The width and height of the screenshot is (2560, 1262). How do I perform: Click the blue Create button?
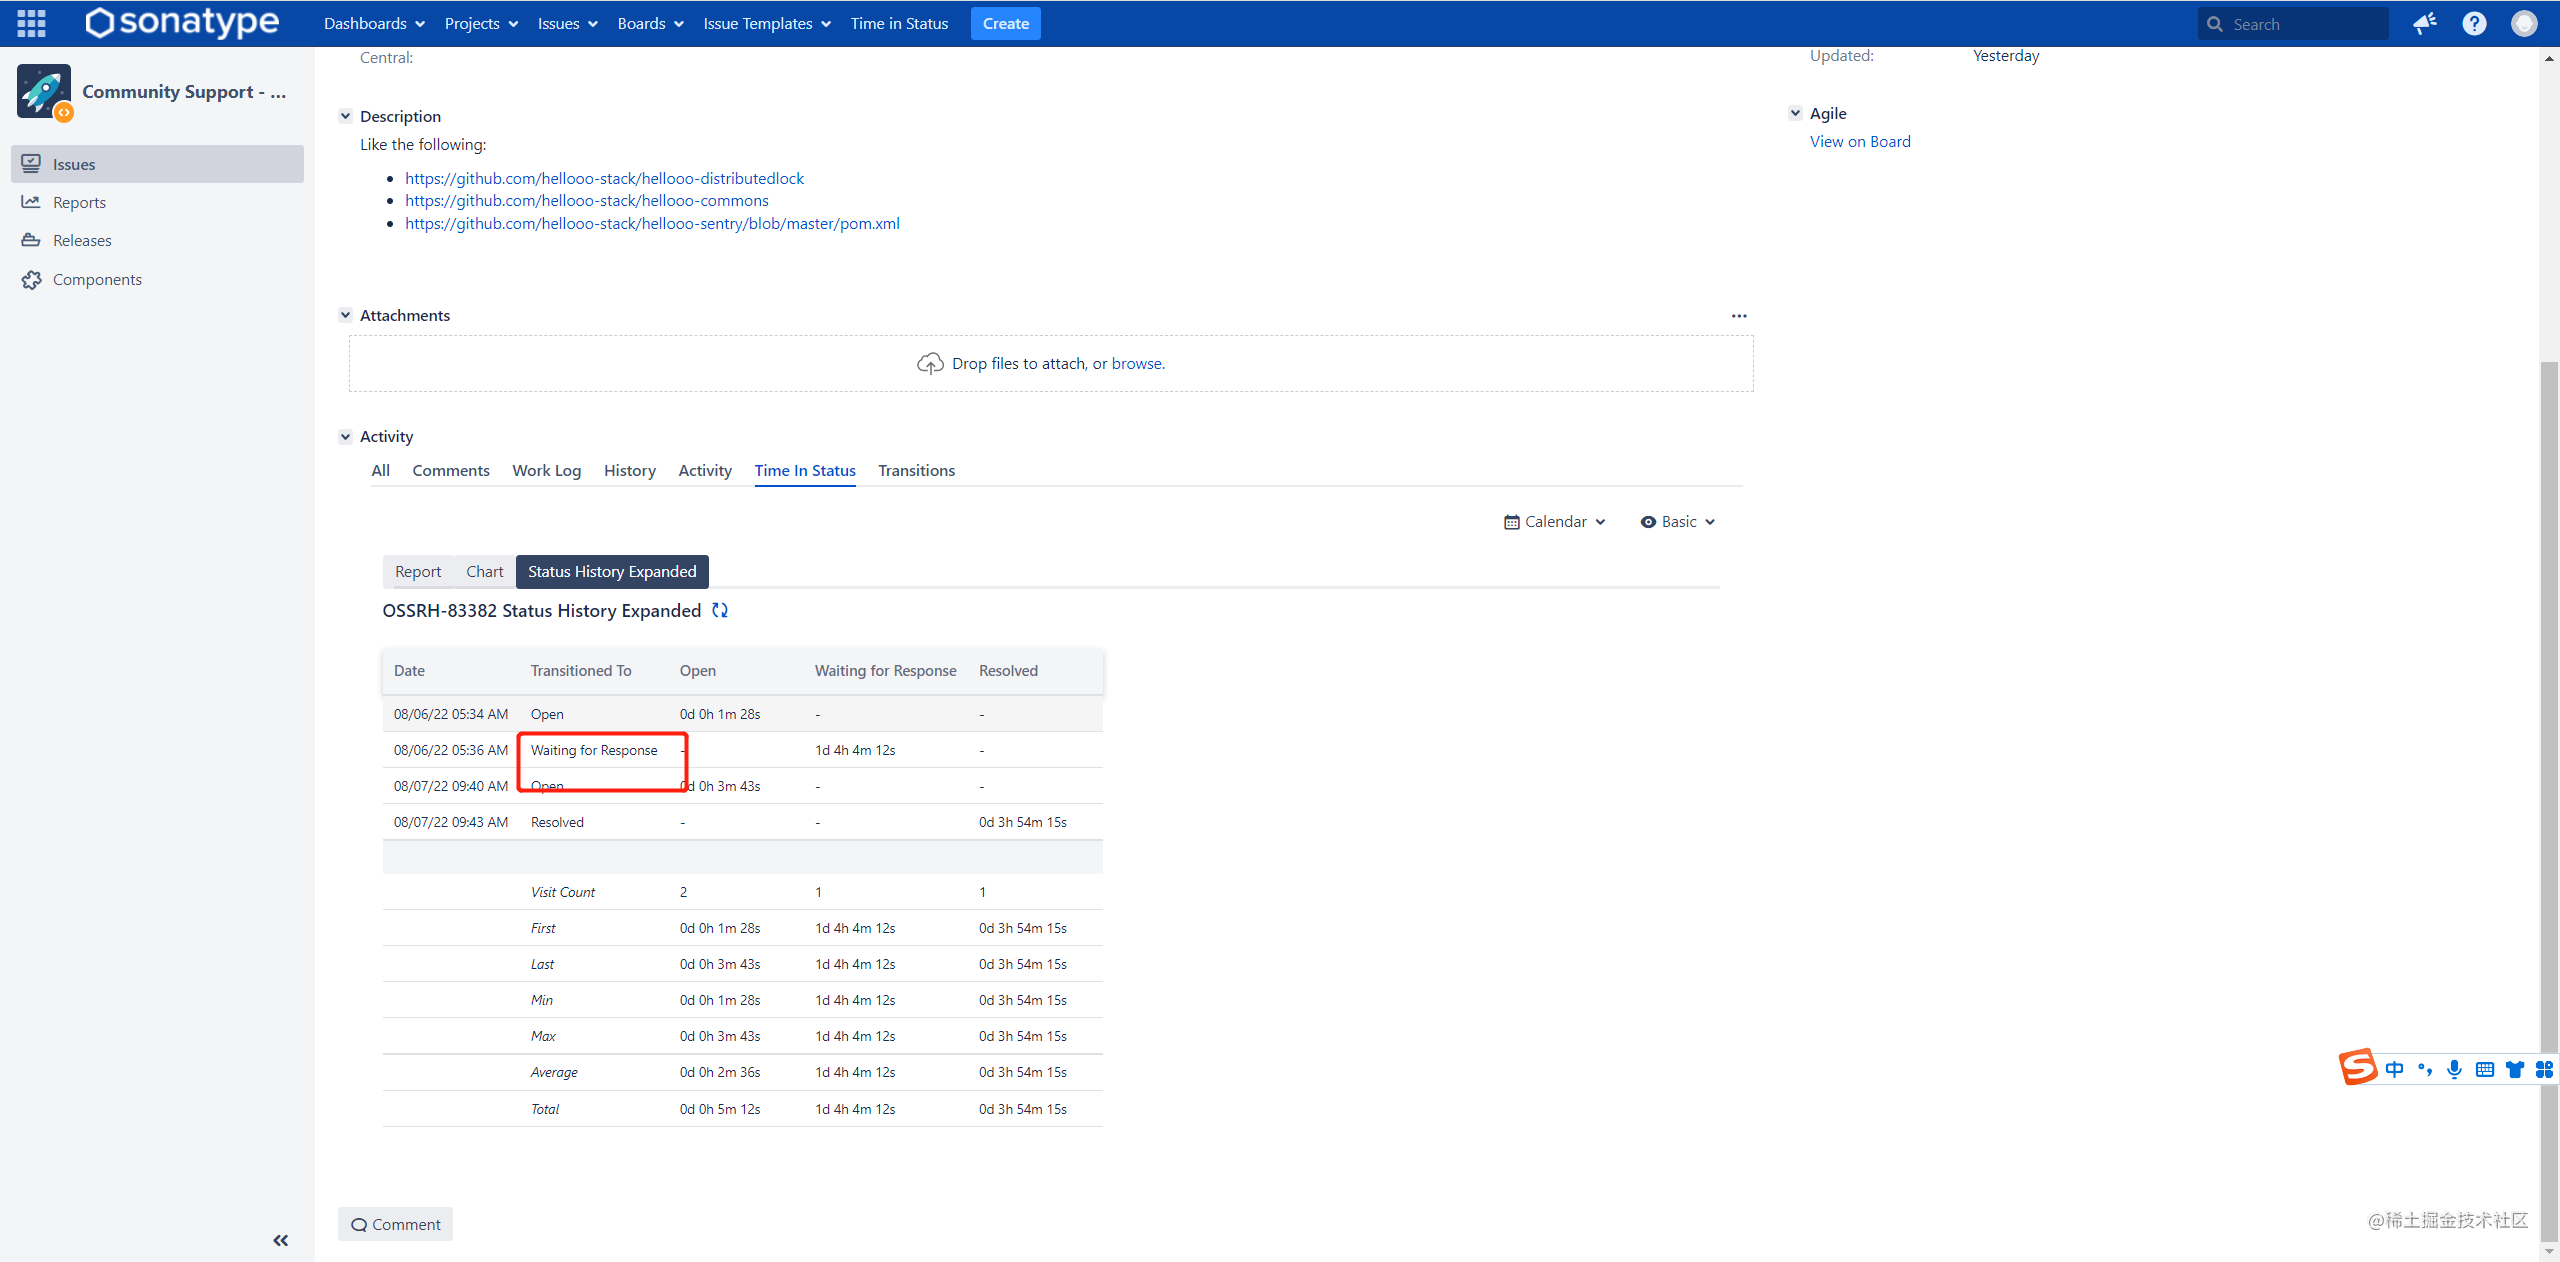coord(1005,23)
